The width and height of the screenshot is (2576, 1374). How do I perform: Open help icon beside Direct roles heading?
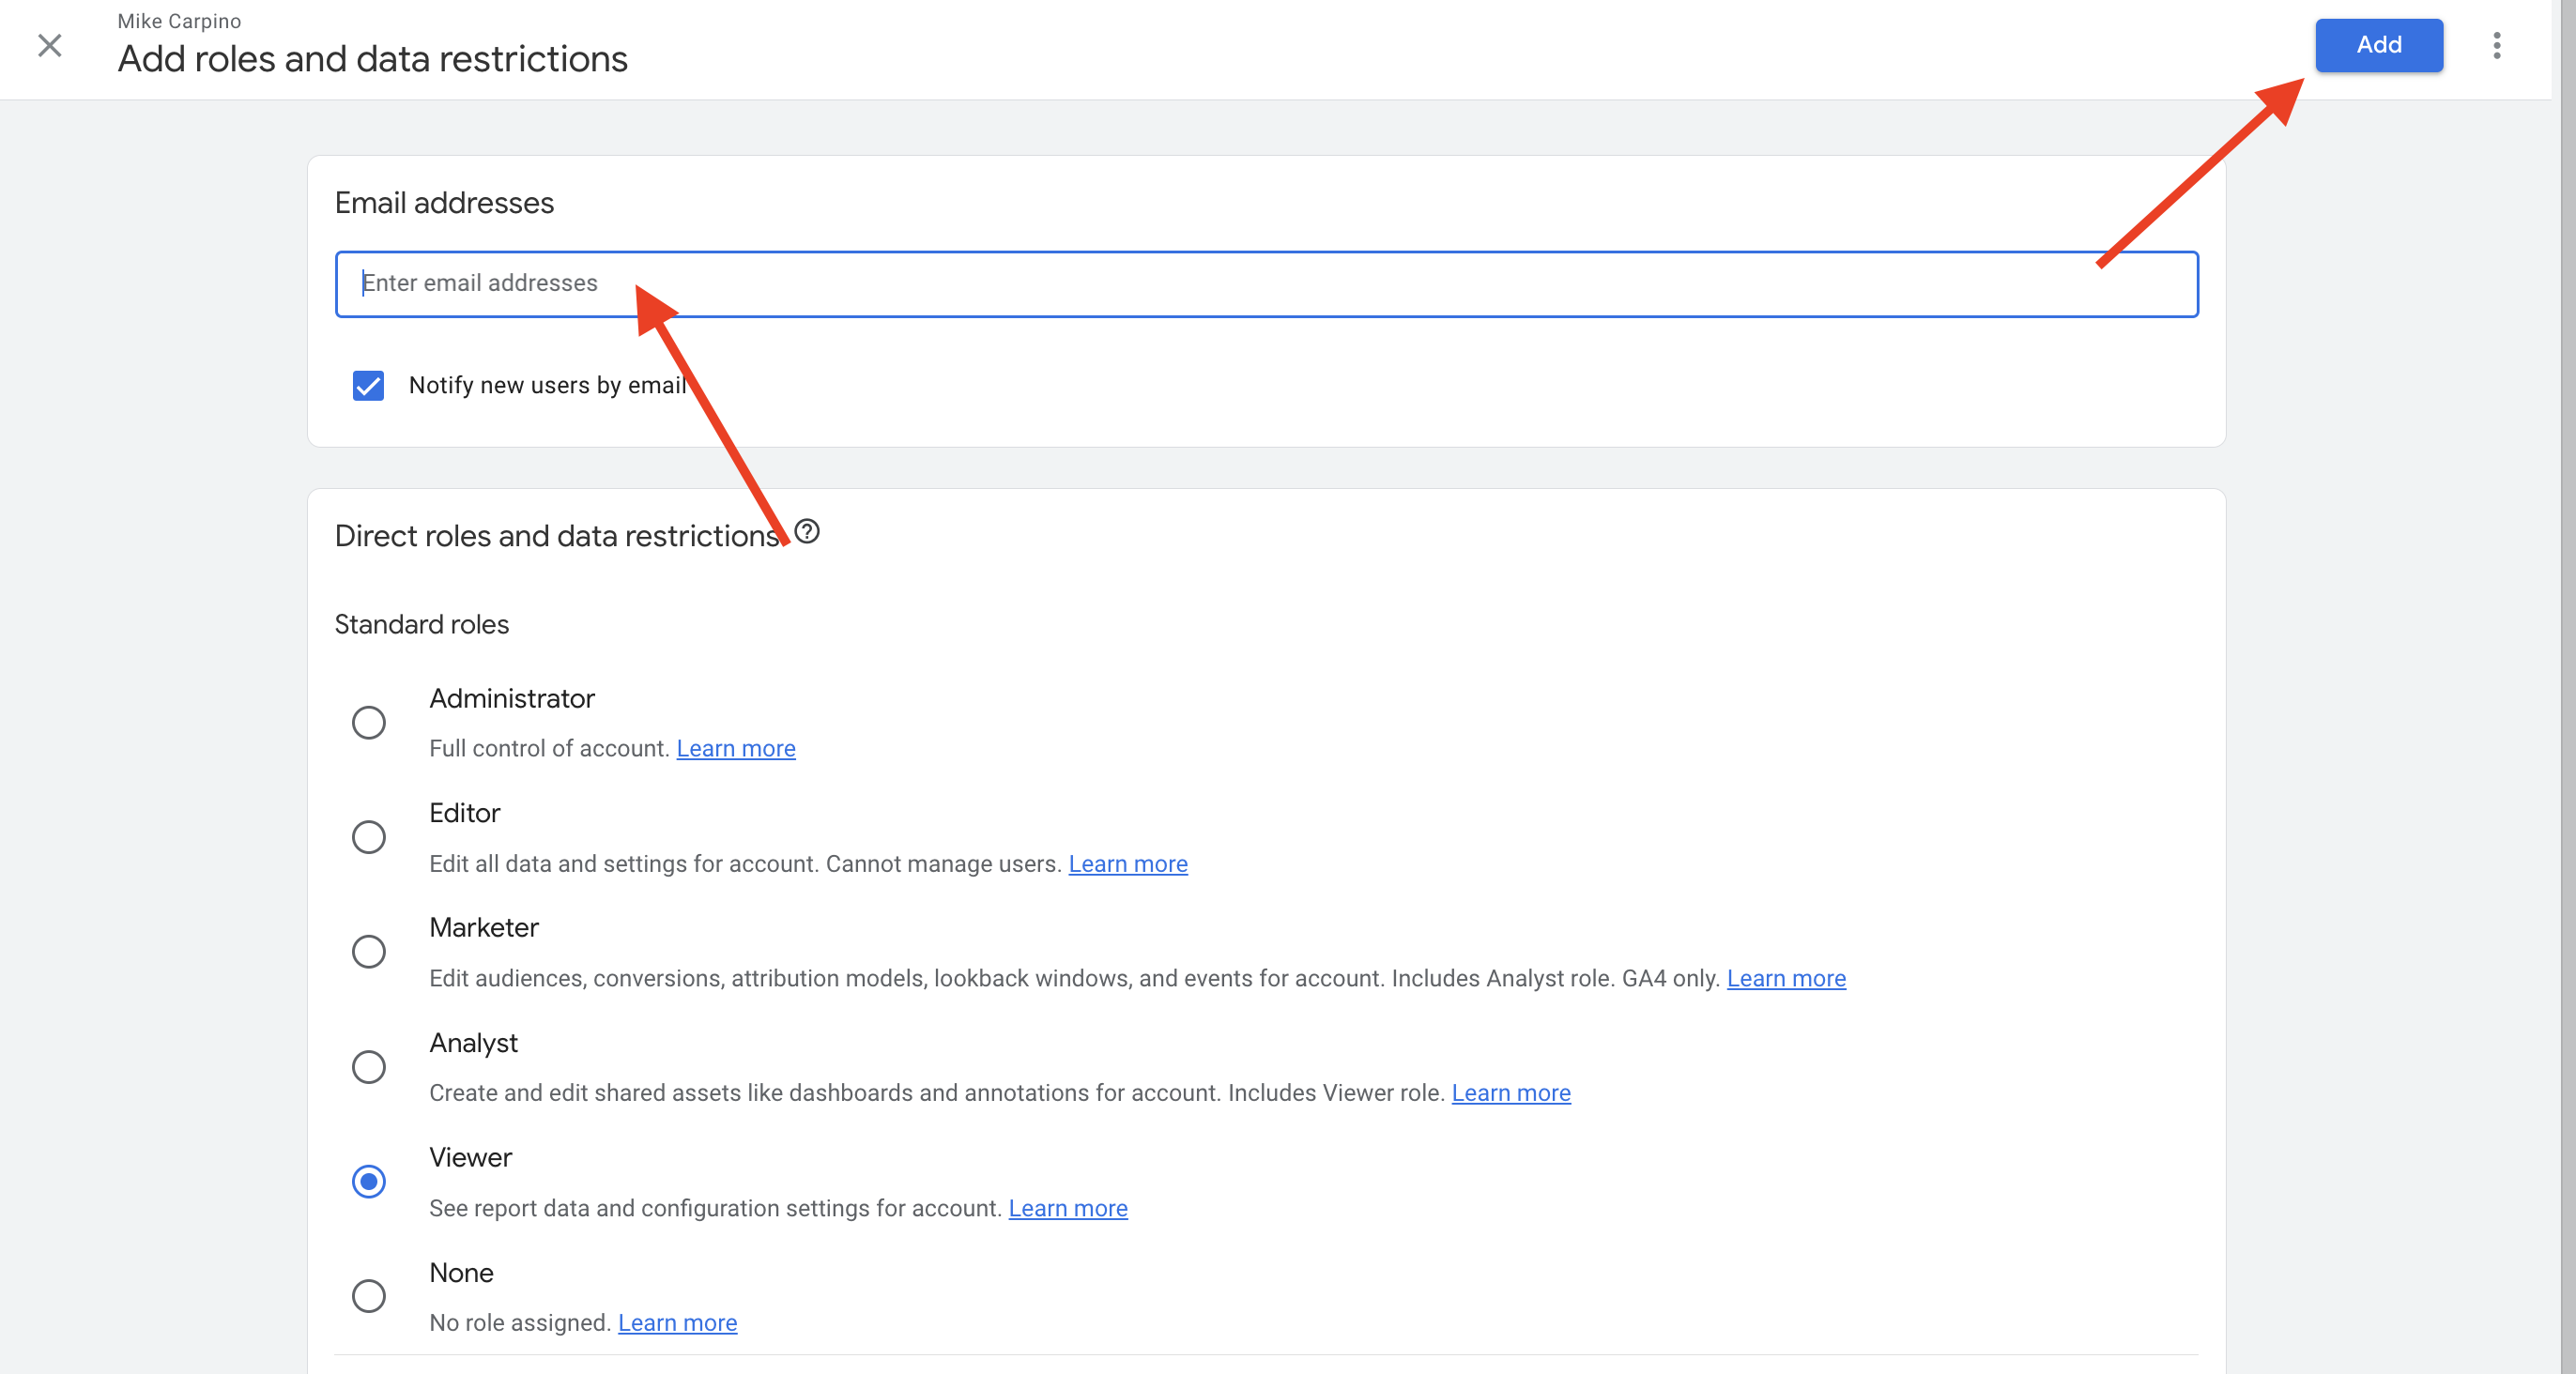point(807,532)
